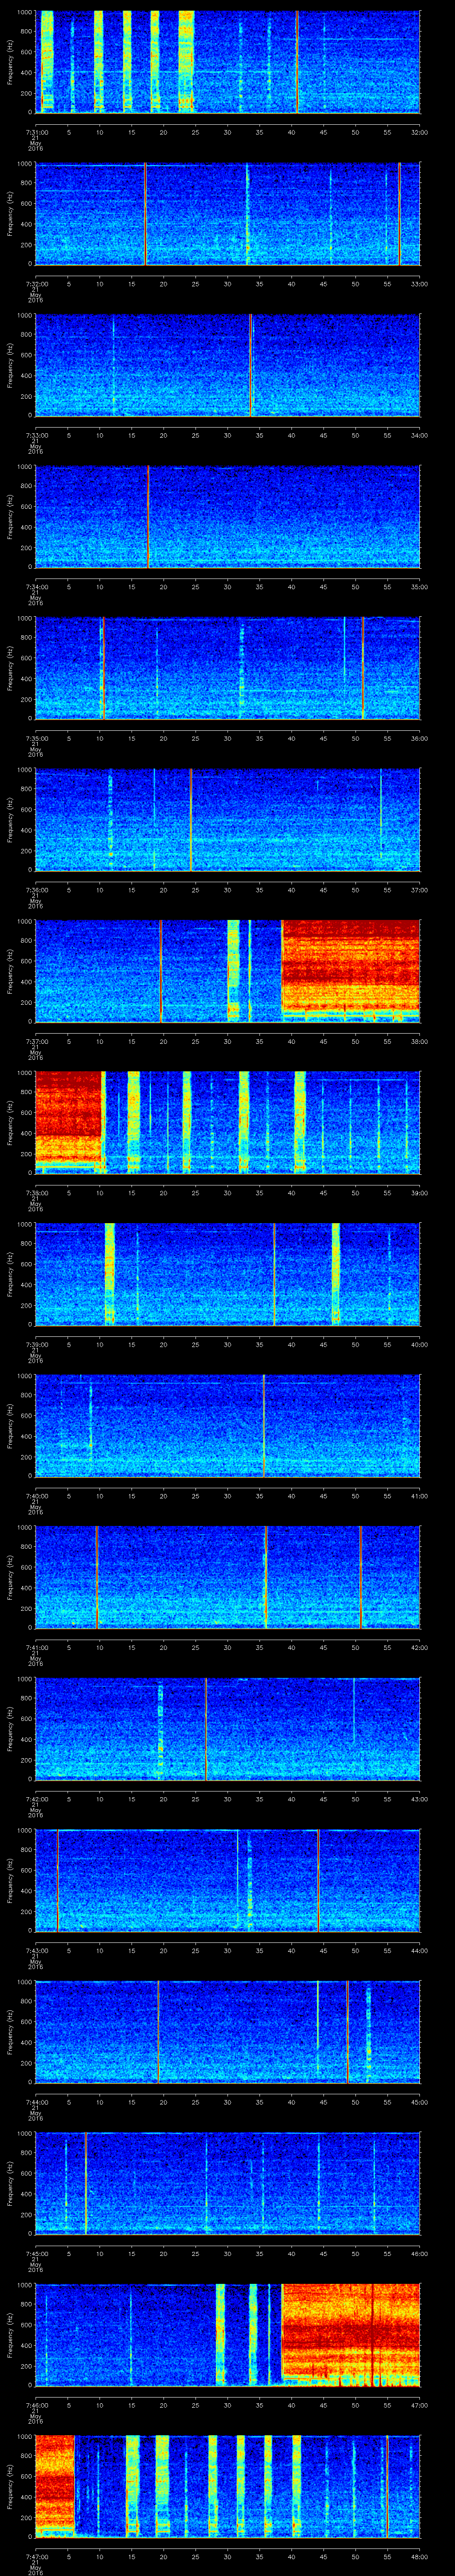
Task: Click the 7:38:00 start time label
Action: (x=36, y=1193)
